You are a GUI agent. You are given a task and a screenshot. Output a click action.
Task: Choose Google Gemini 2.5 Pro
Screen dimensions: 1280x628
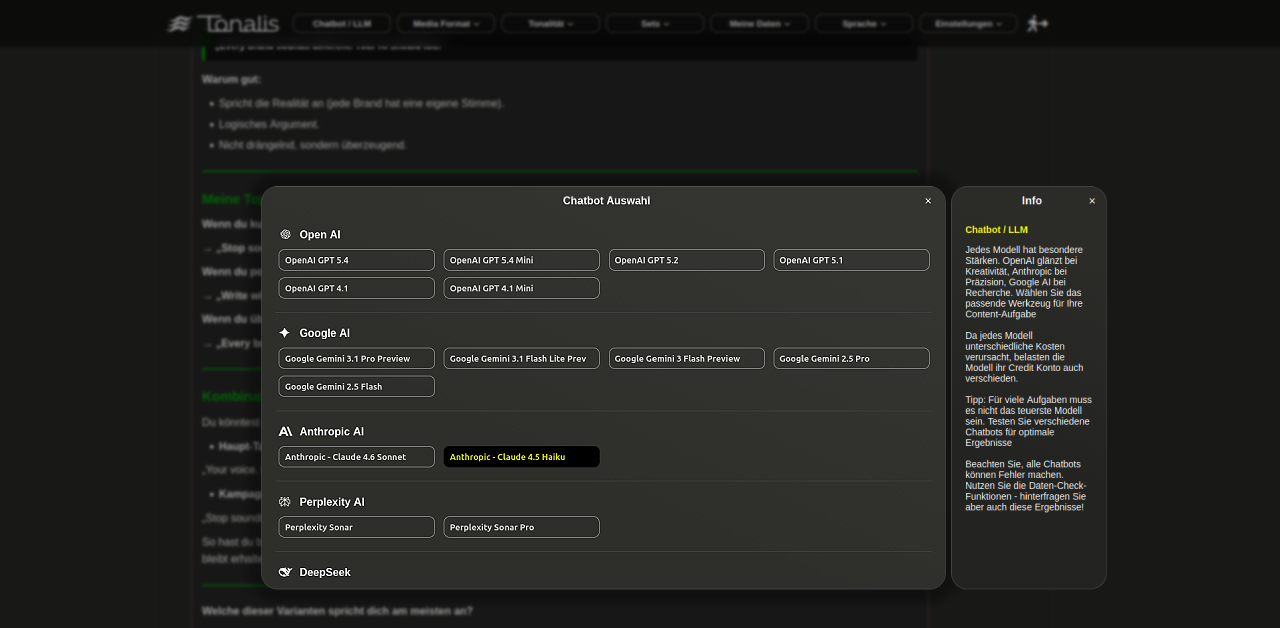(852, 358)
